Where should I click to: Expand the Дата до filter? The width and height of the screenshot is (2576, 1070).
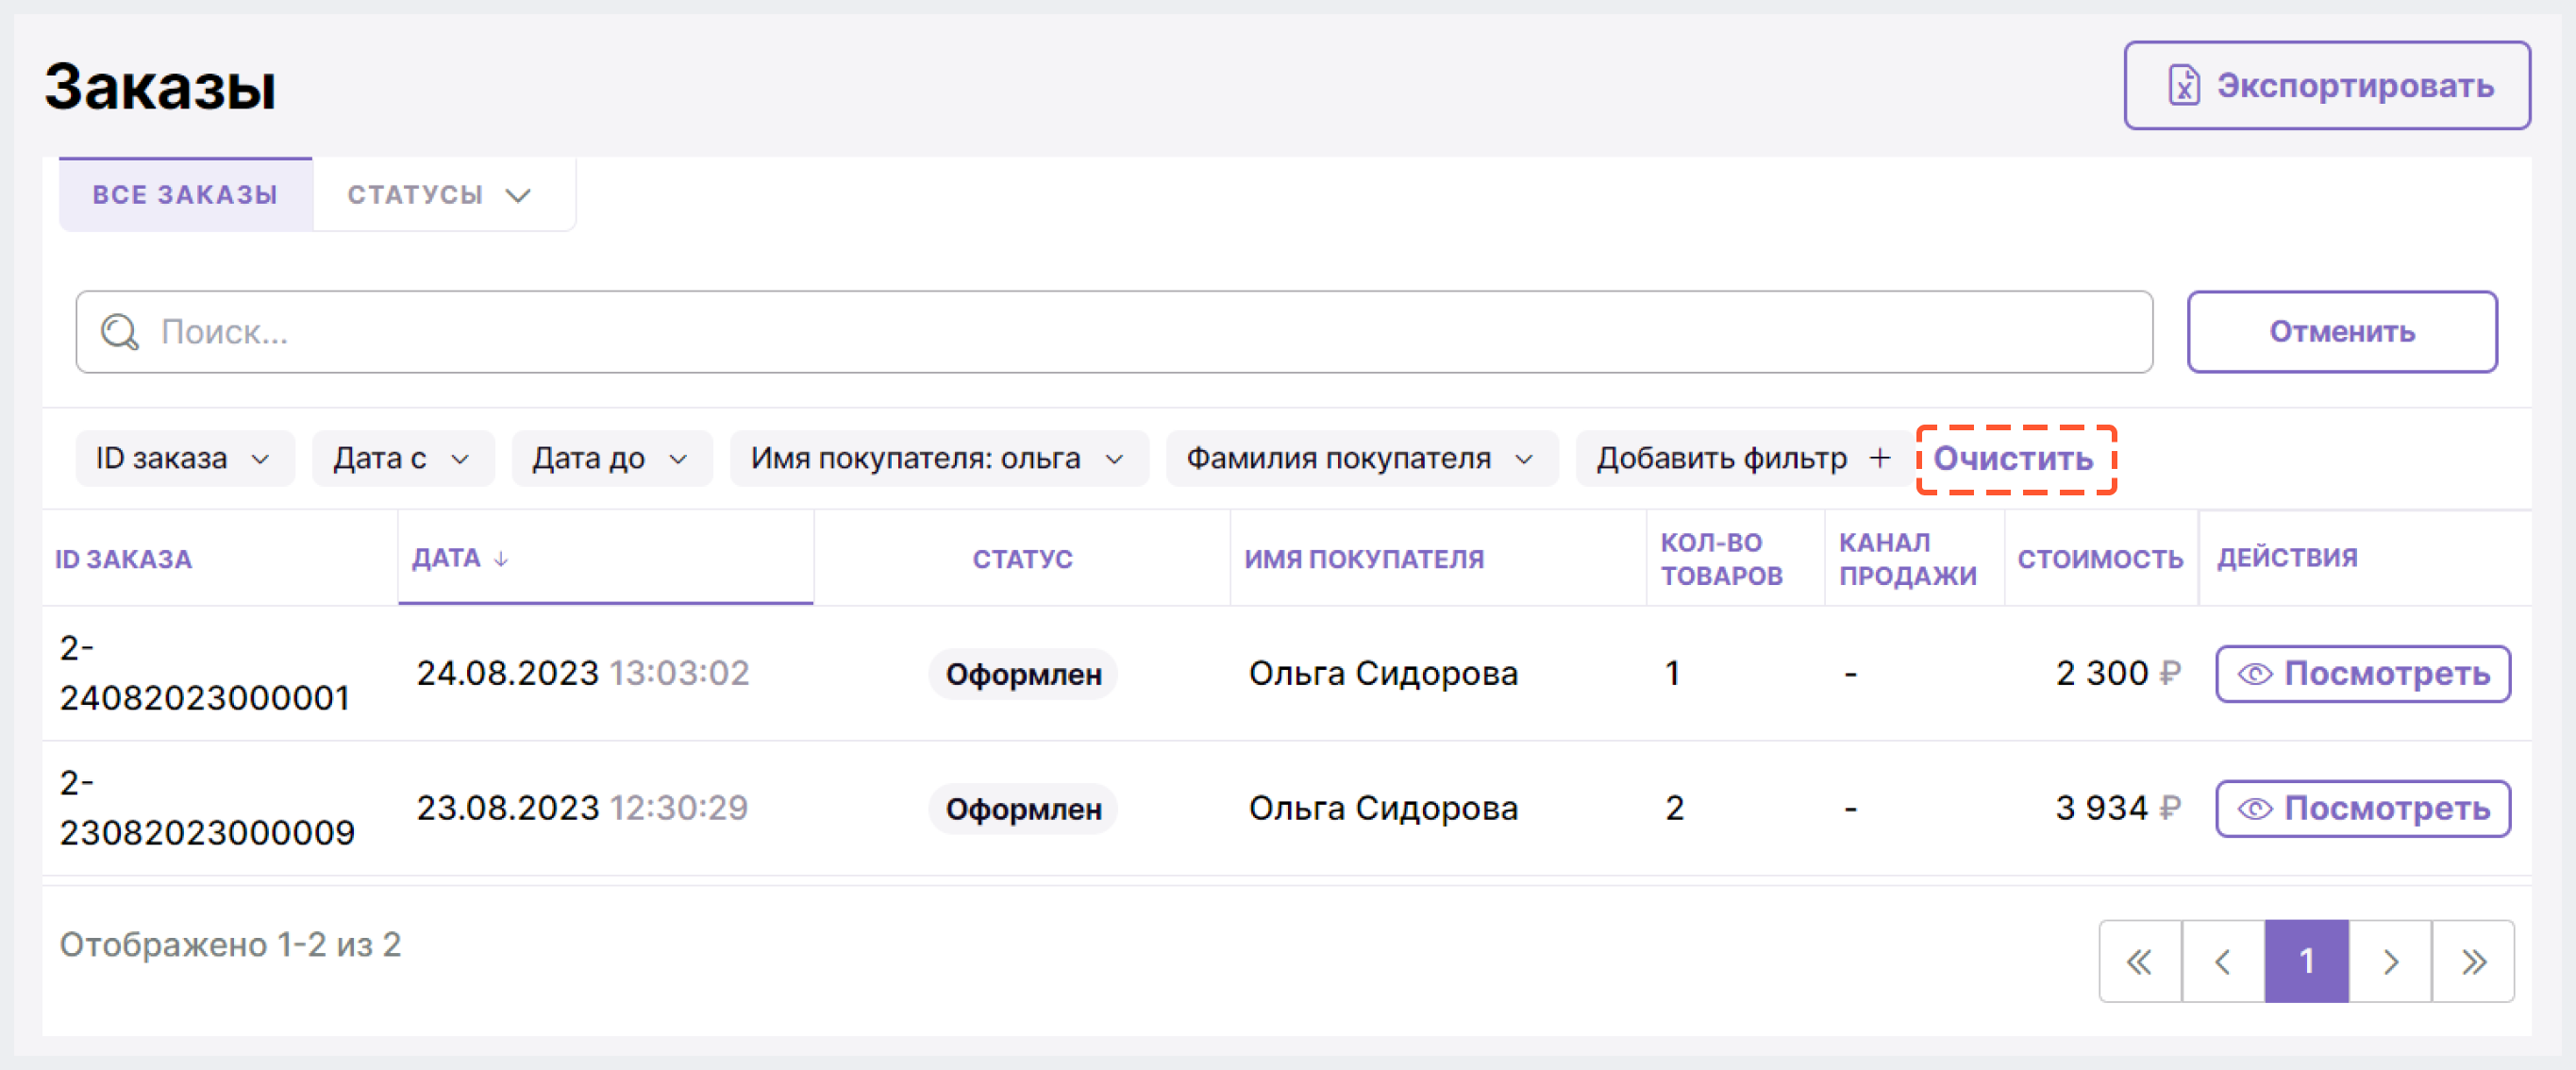(x=612, y=459)
